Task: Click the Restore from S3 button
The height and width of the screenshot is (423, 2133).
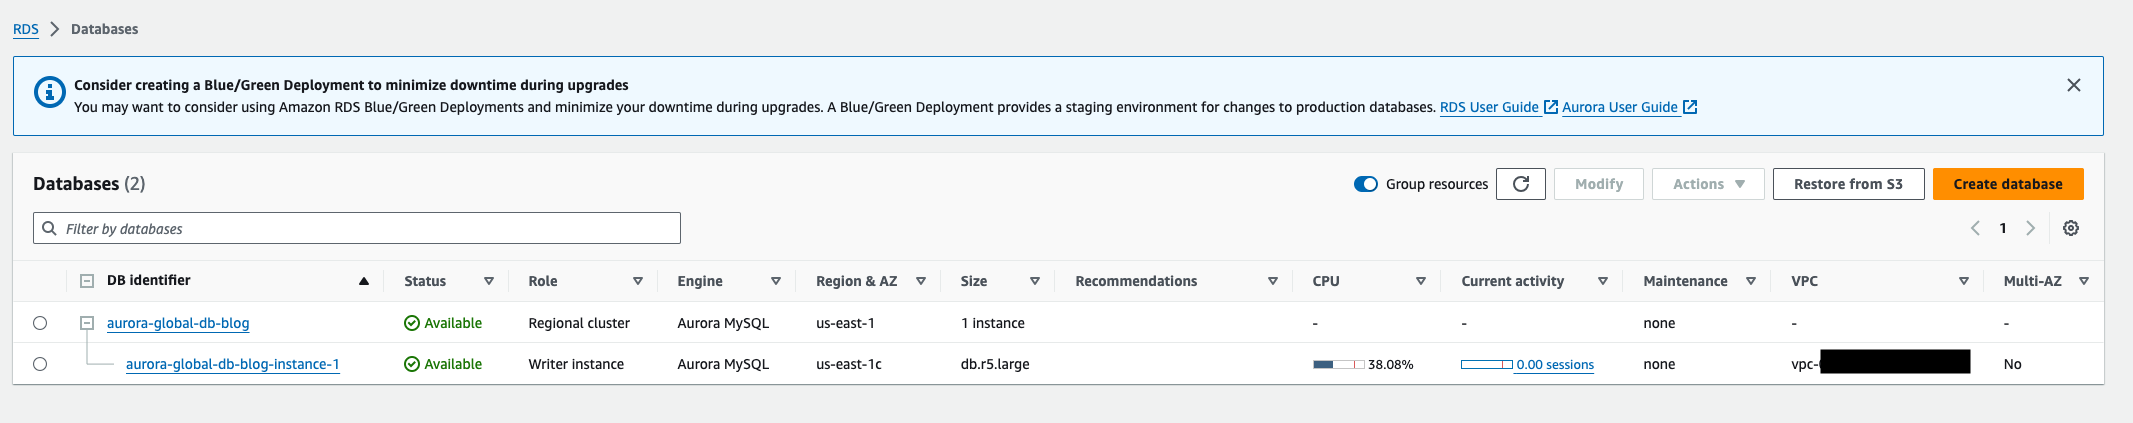Action: tap(1847, 184)
